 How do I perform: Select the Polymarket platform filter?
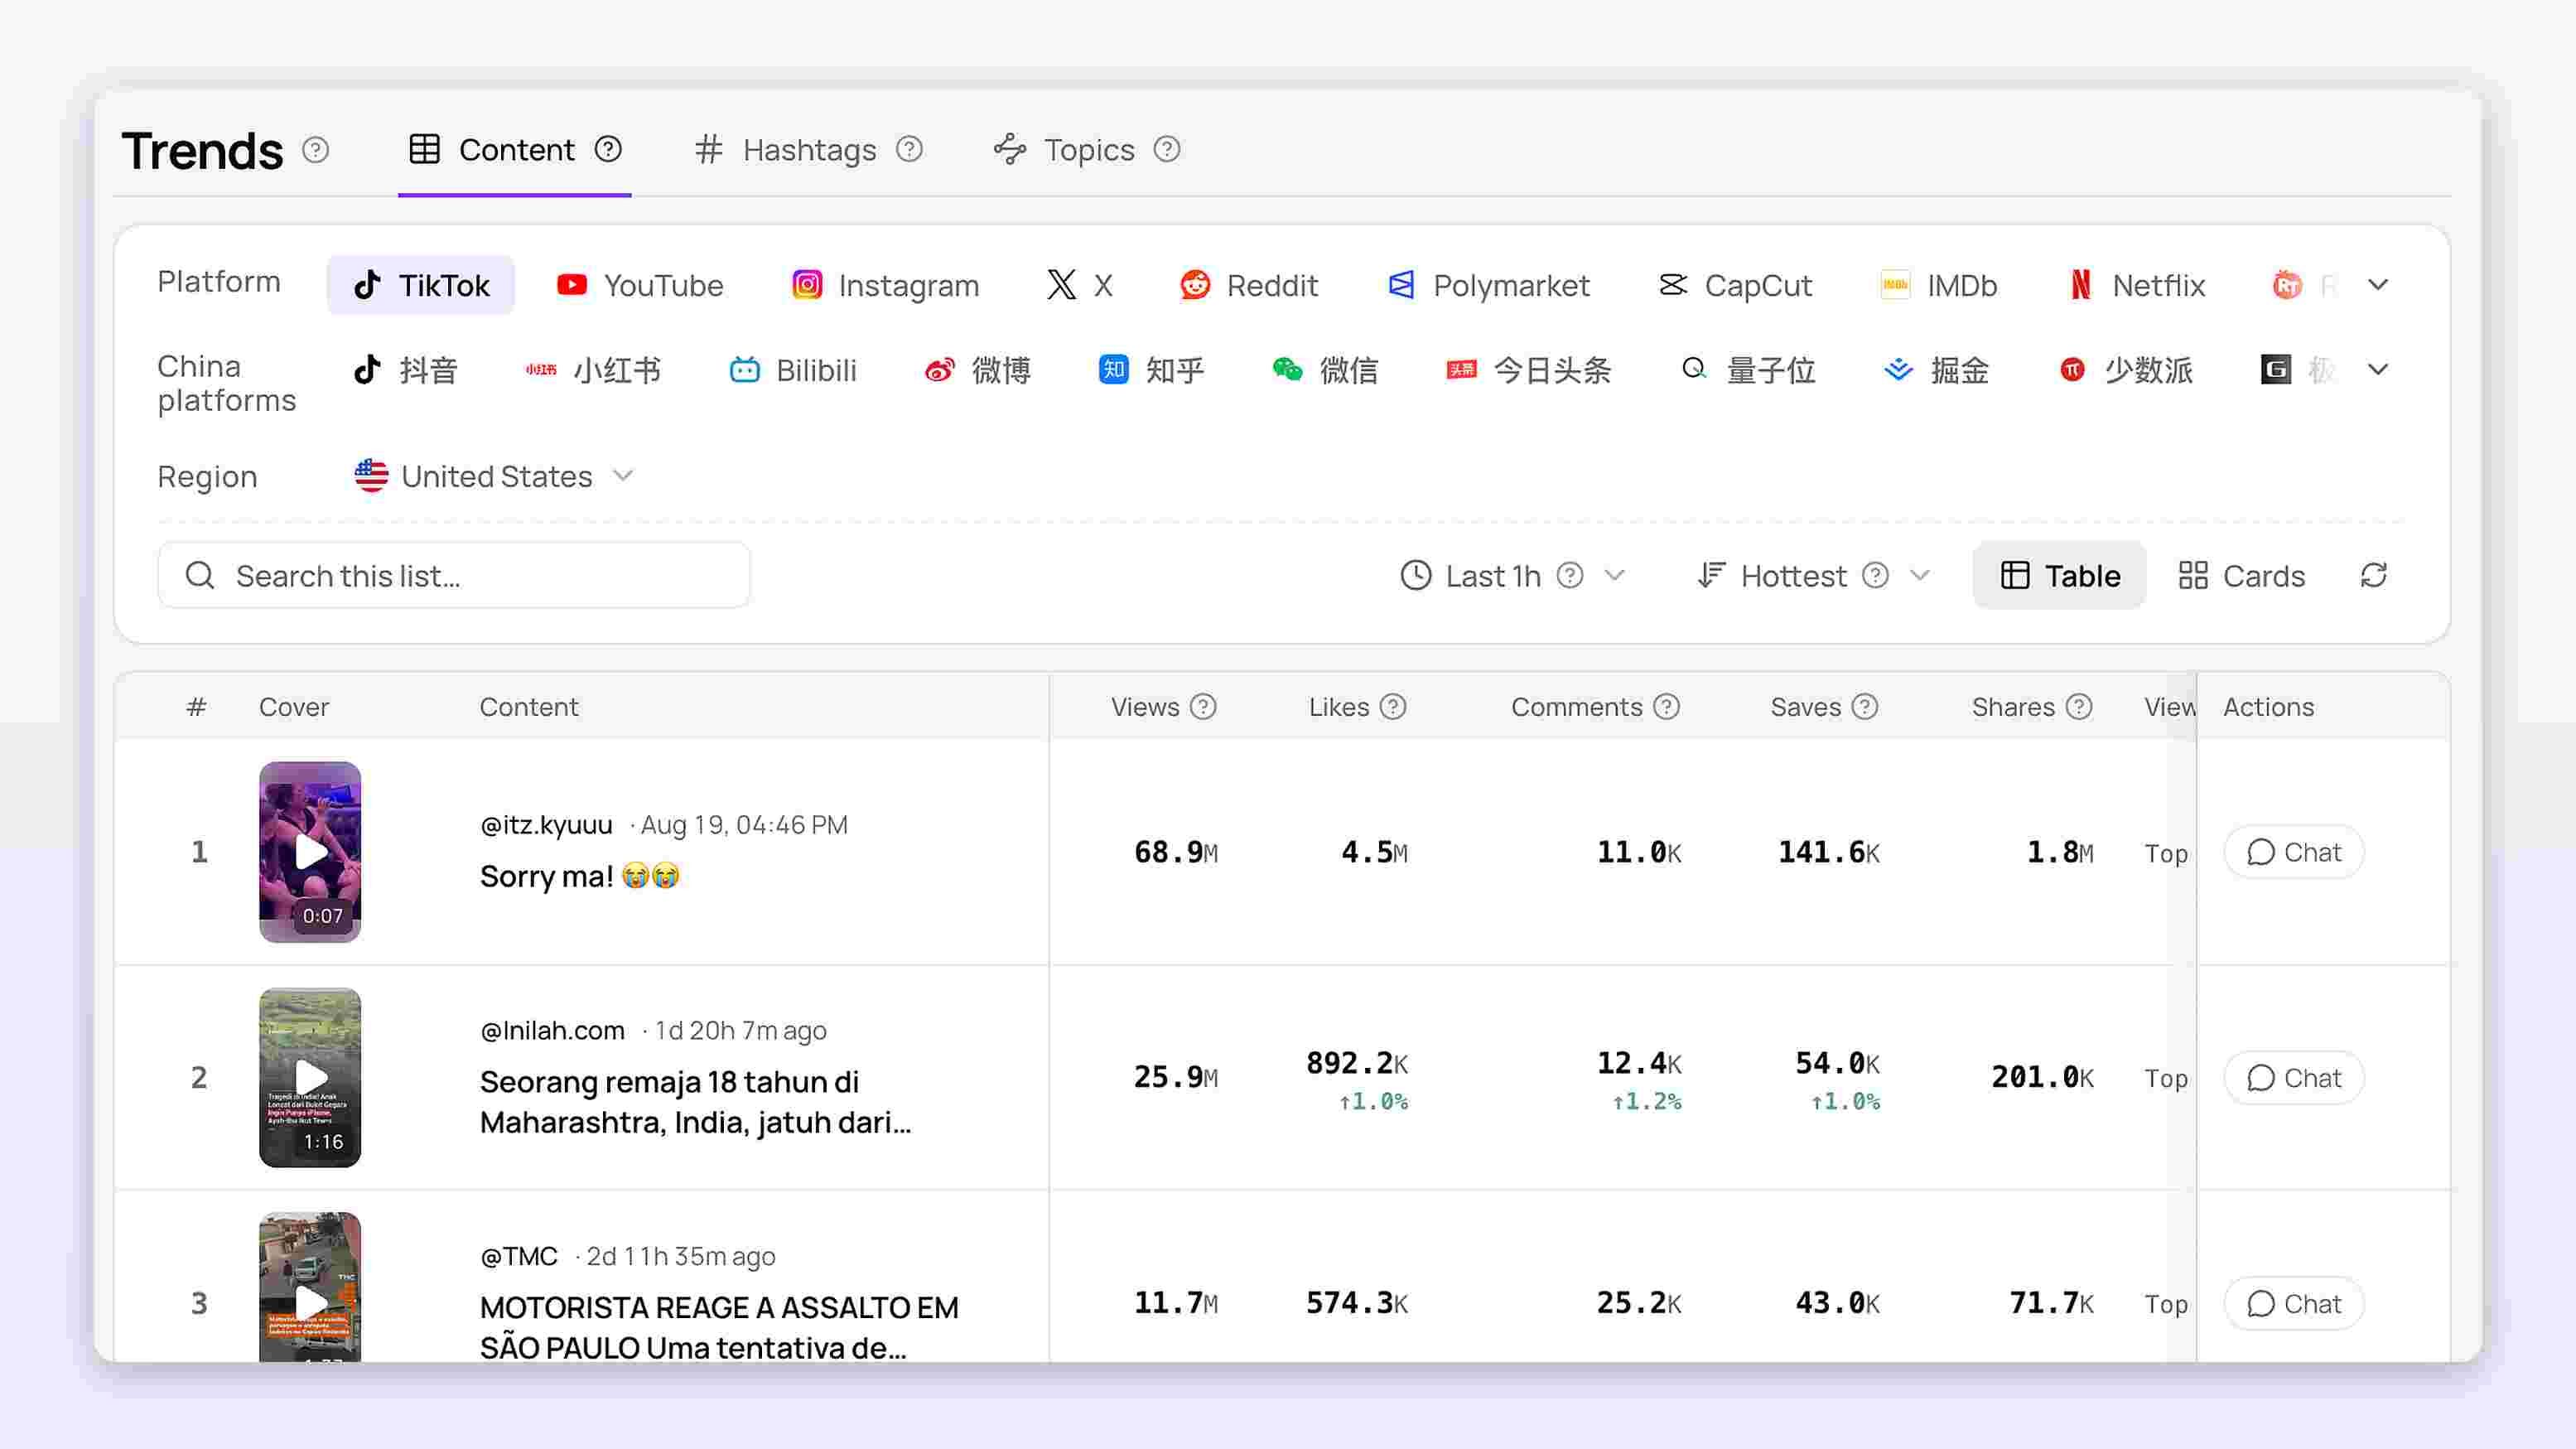tap(1489, 285)
